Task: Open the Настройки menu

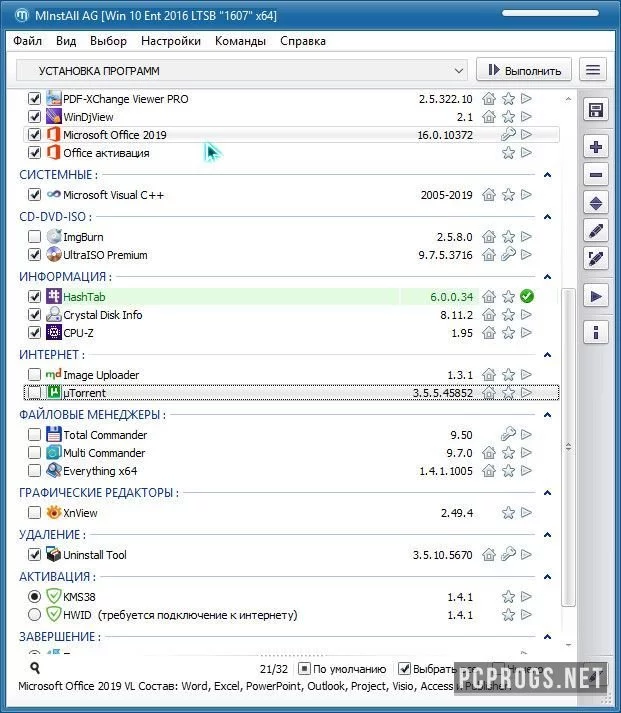Action: pos(171,41)
